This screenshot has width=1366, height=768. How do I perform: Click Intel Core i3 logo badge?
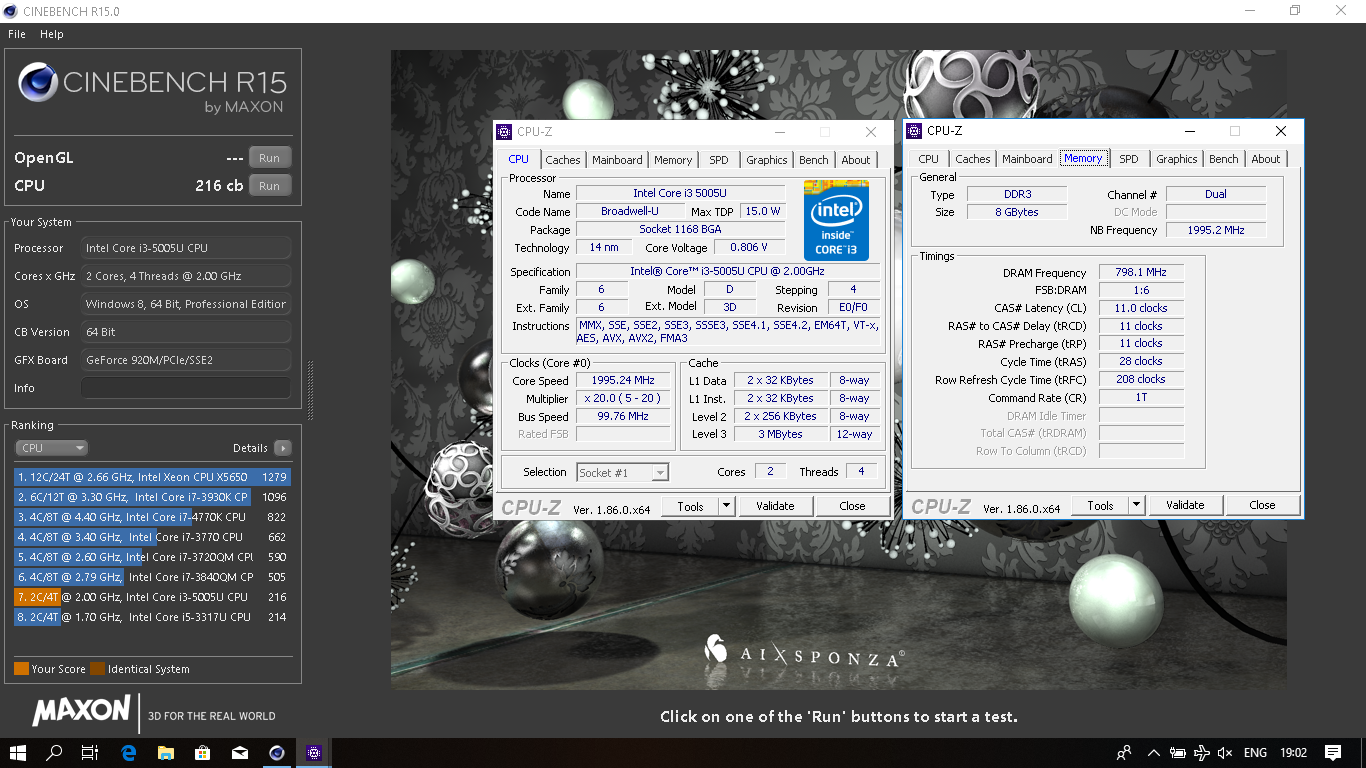pos(836,221)
